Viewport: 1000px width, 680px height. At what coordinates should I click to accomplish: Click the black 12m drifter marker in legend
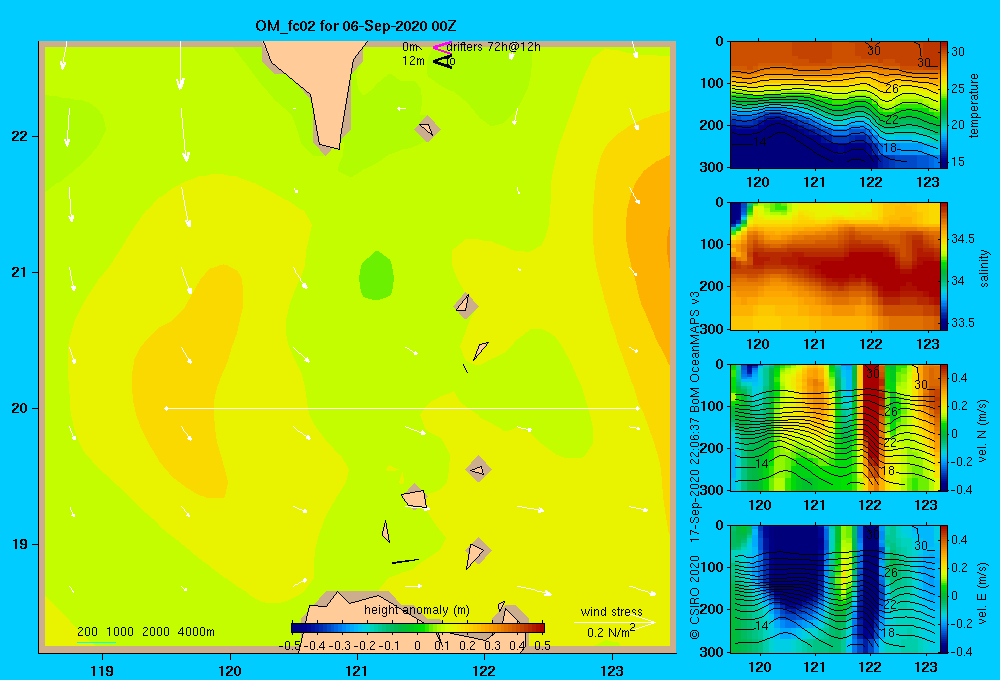pos(443,61)
